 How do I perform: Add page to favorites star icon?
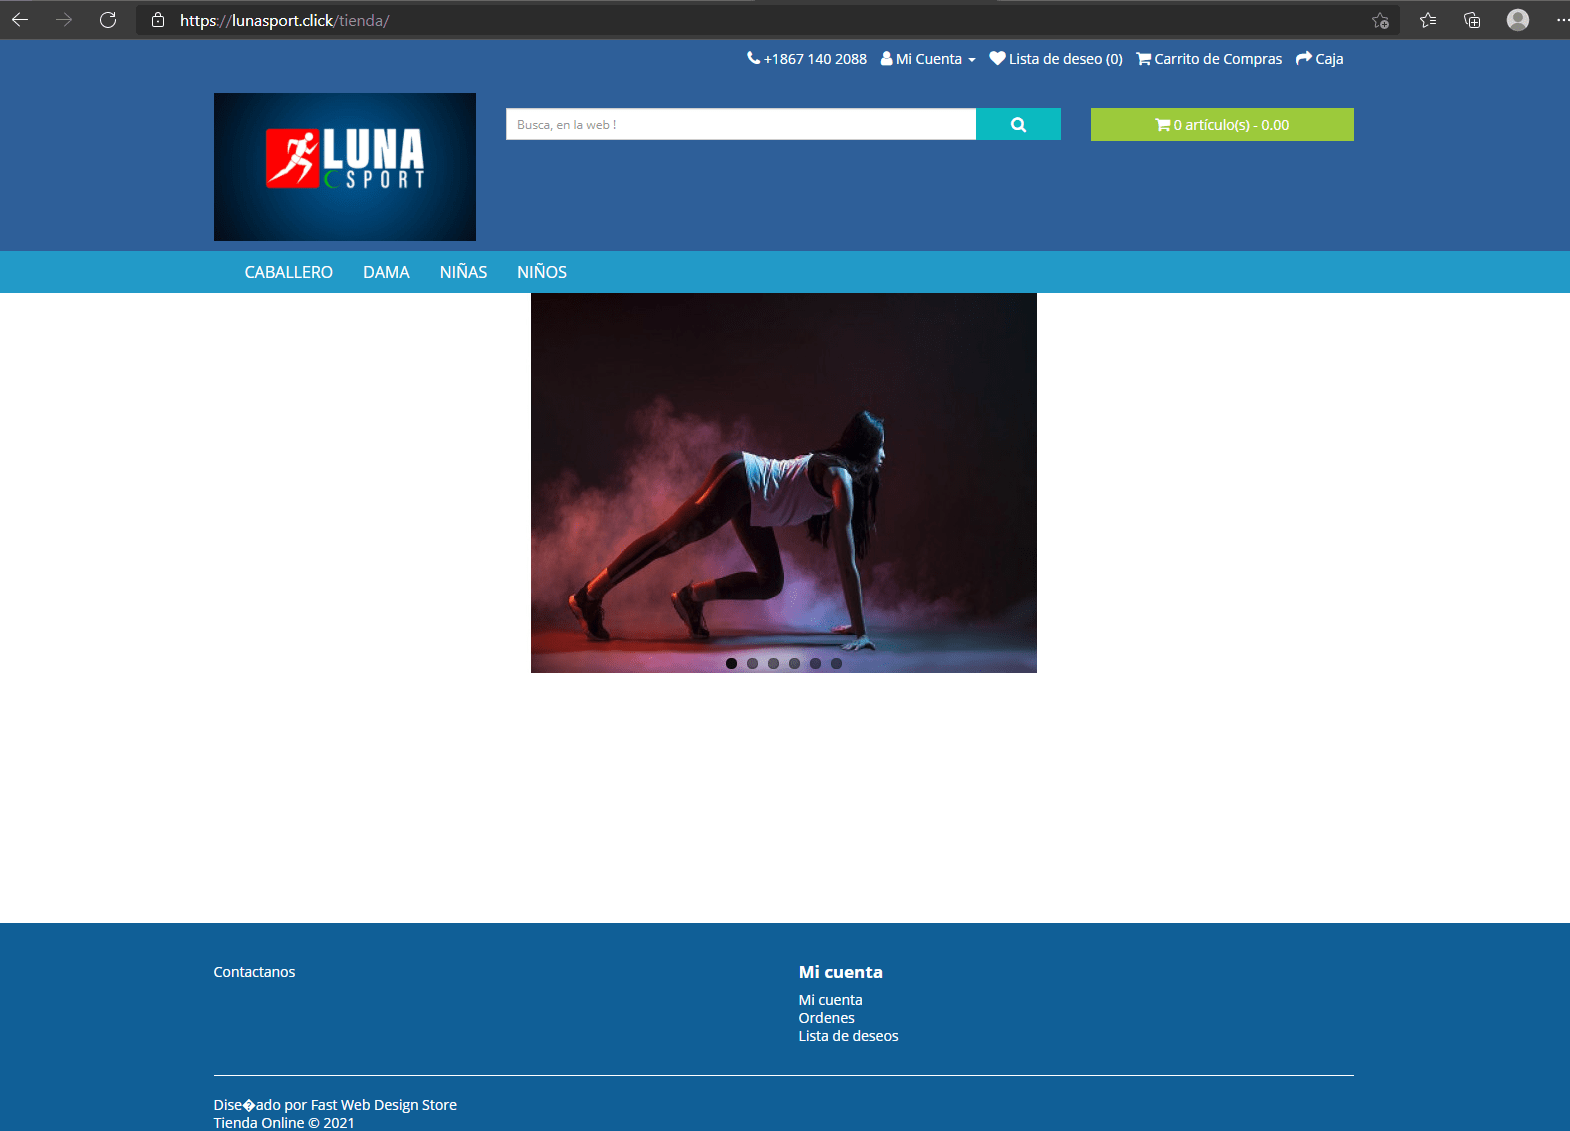point(1380,20)
